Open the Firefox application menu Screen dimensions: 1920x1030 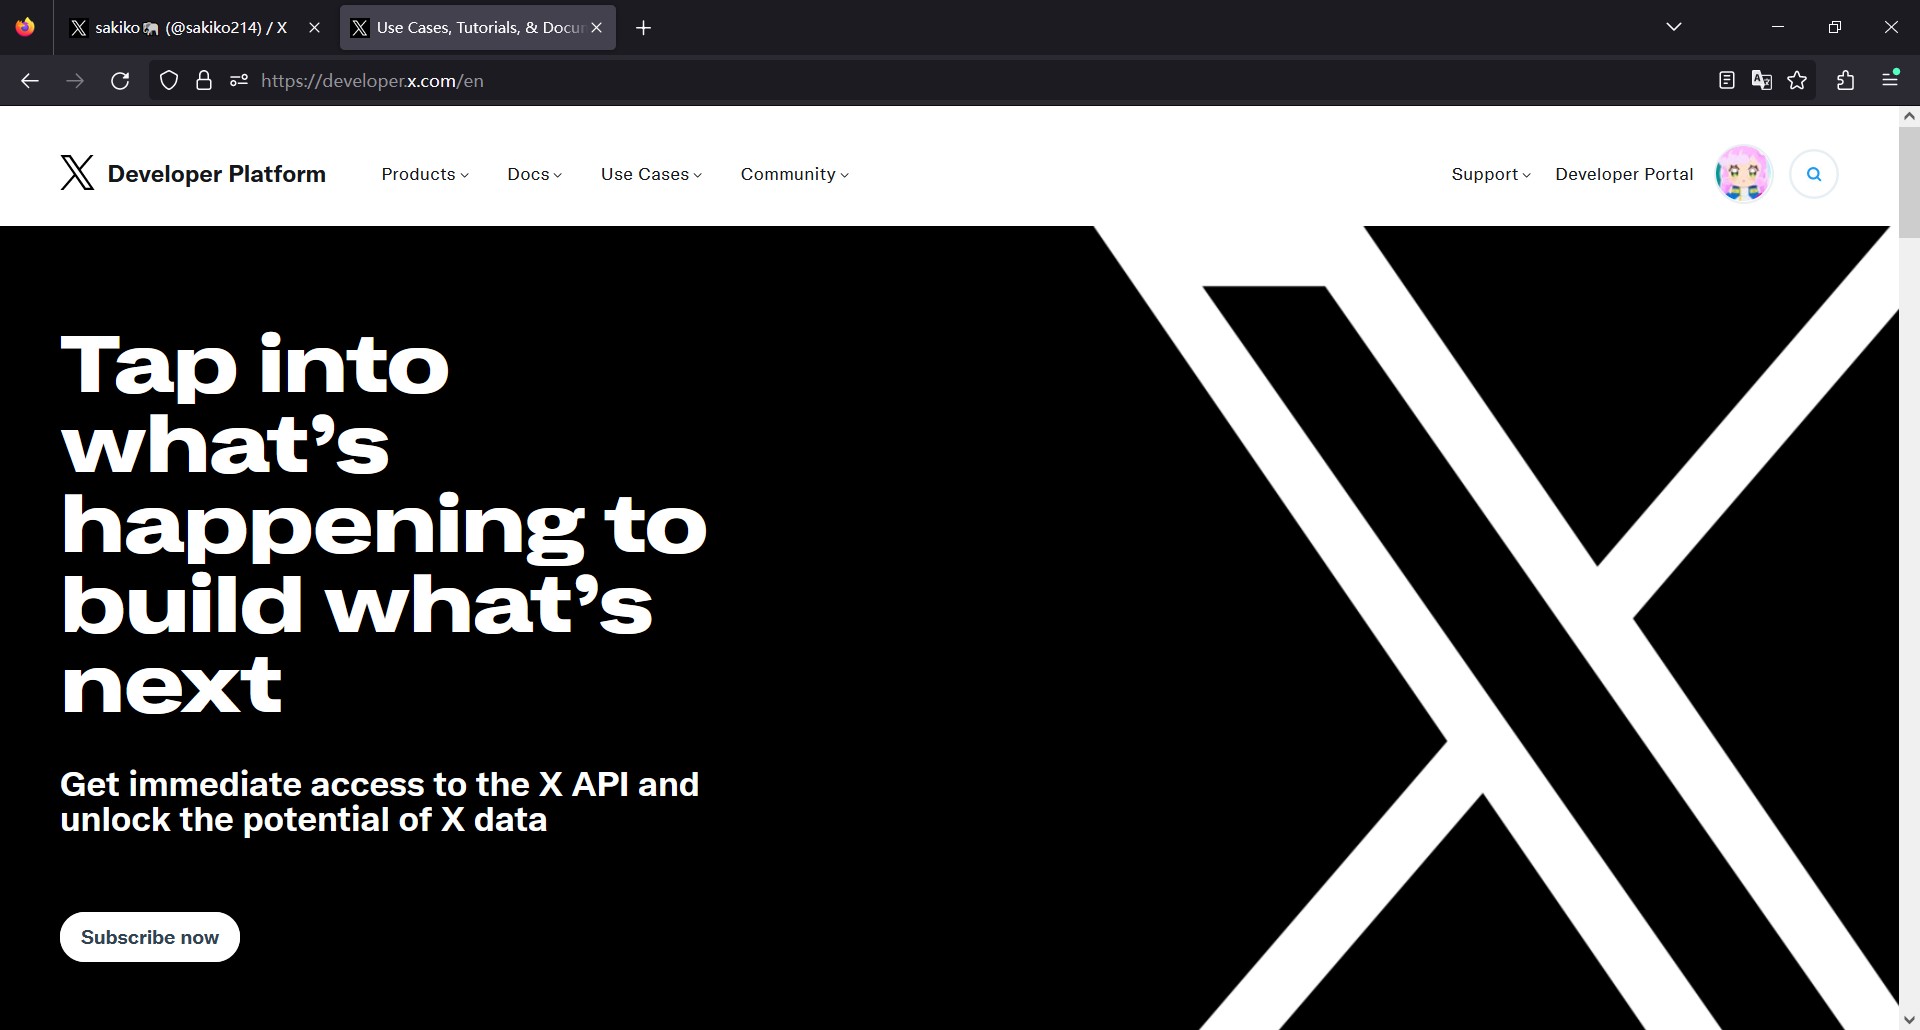(x=1889, y=81)
